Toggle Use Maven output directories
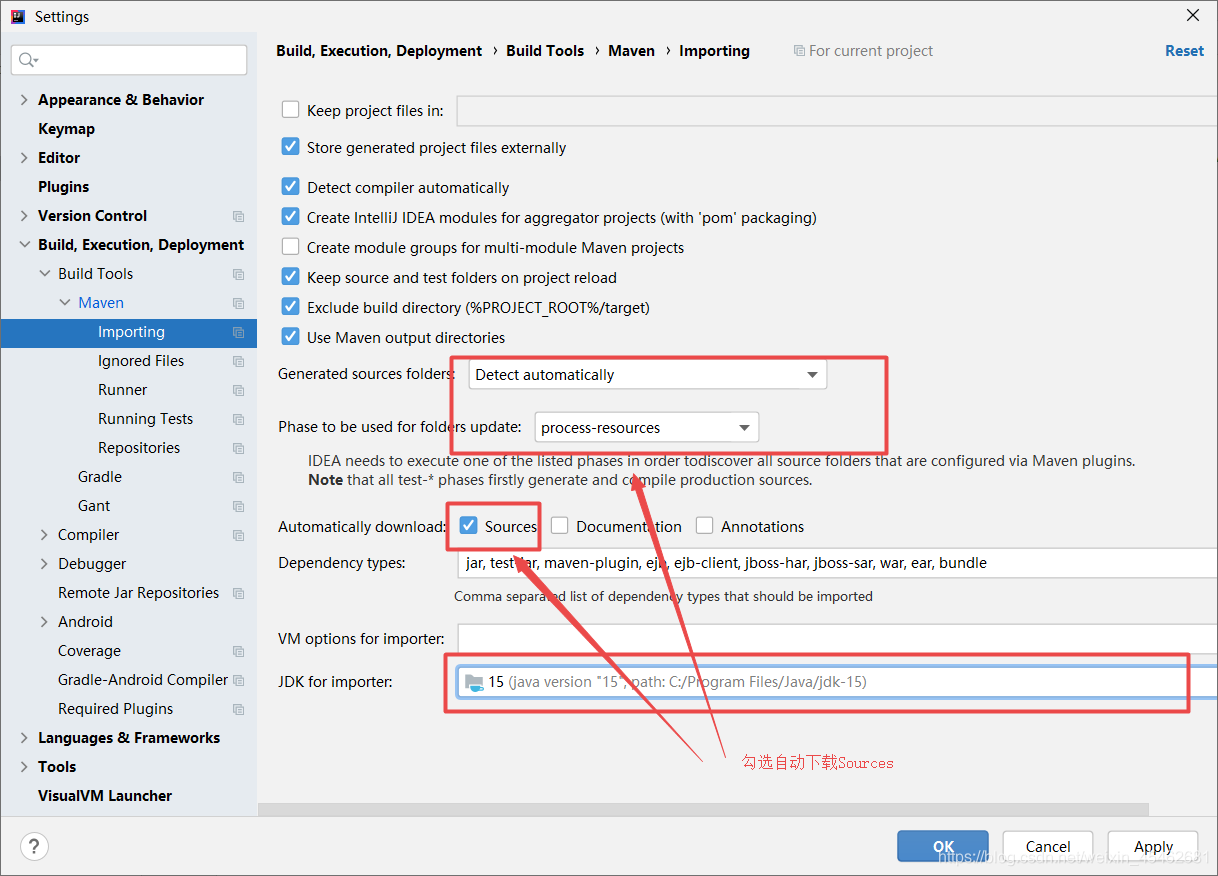 [x=290, y=337]
